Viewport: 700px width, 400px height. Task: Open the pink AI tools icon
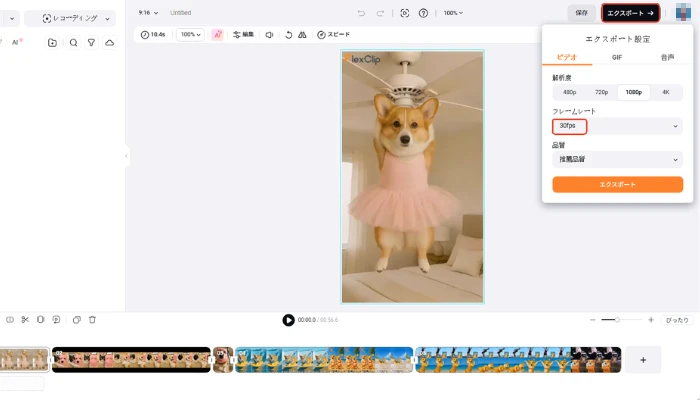(217, 34)
